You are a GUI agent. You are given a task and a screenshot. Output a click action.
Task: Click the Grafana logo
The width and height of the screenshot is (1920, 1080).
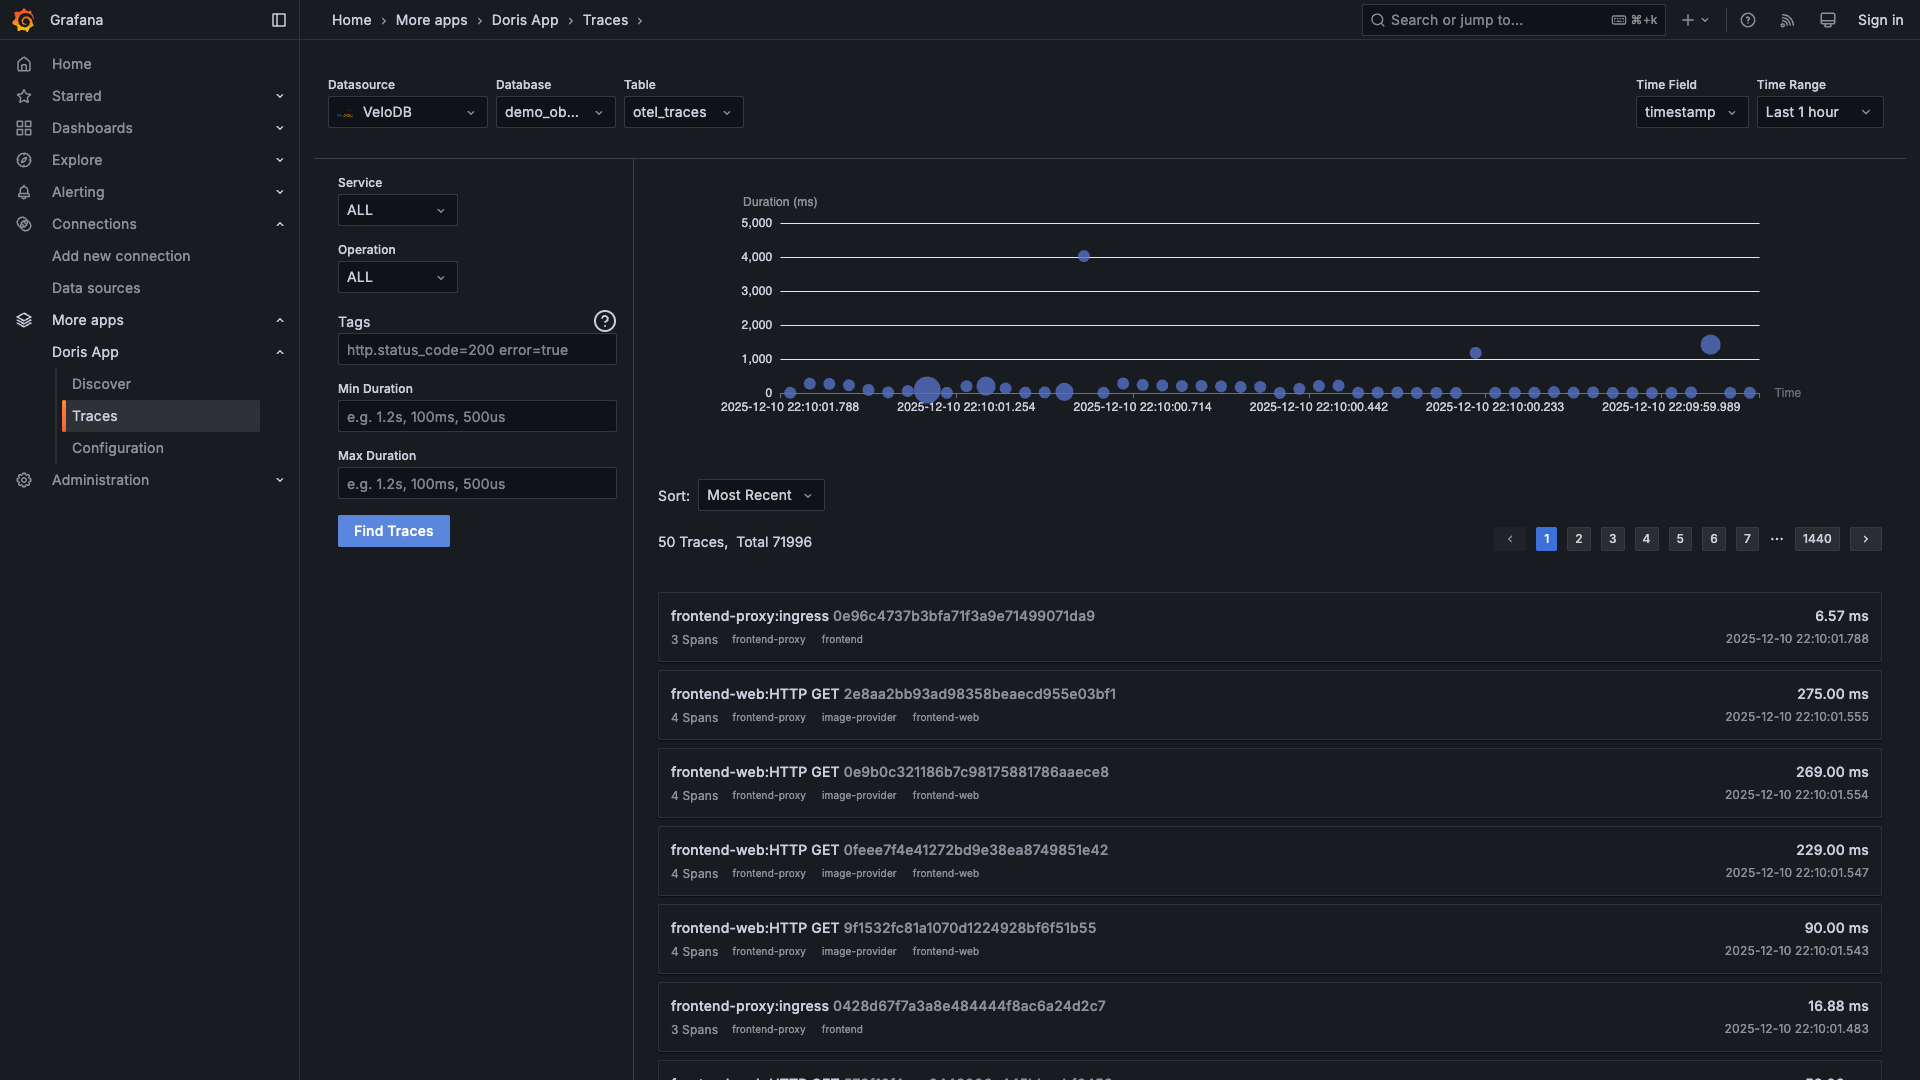click(x=24, y=20)
